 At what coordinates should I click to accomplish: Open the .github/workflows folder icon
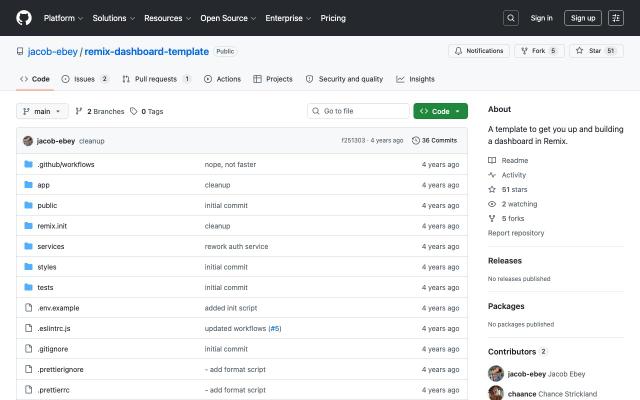pyautogui.click(x=28, y=164)
